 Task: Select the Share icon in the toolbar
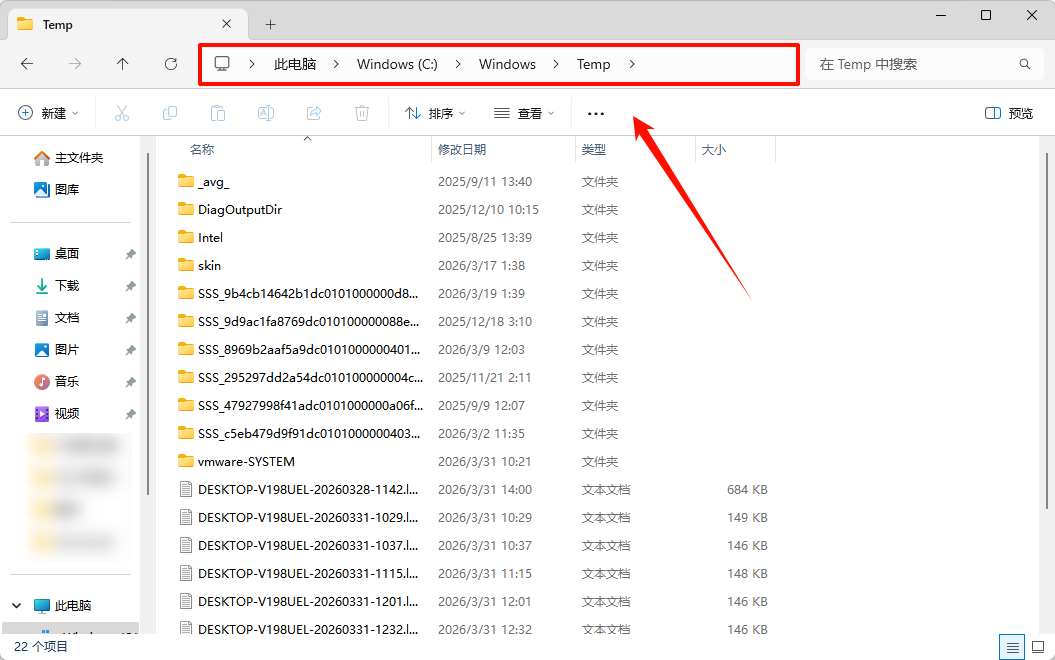click(314, 112)
